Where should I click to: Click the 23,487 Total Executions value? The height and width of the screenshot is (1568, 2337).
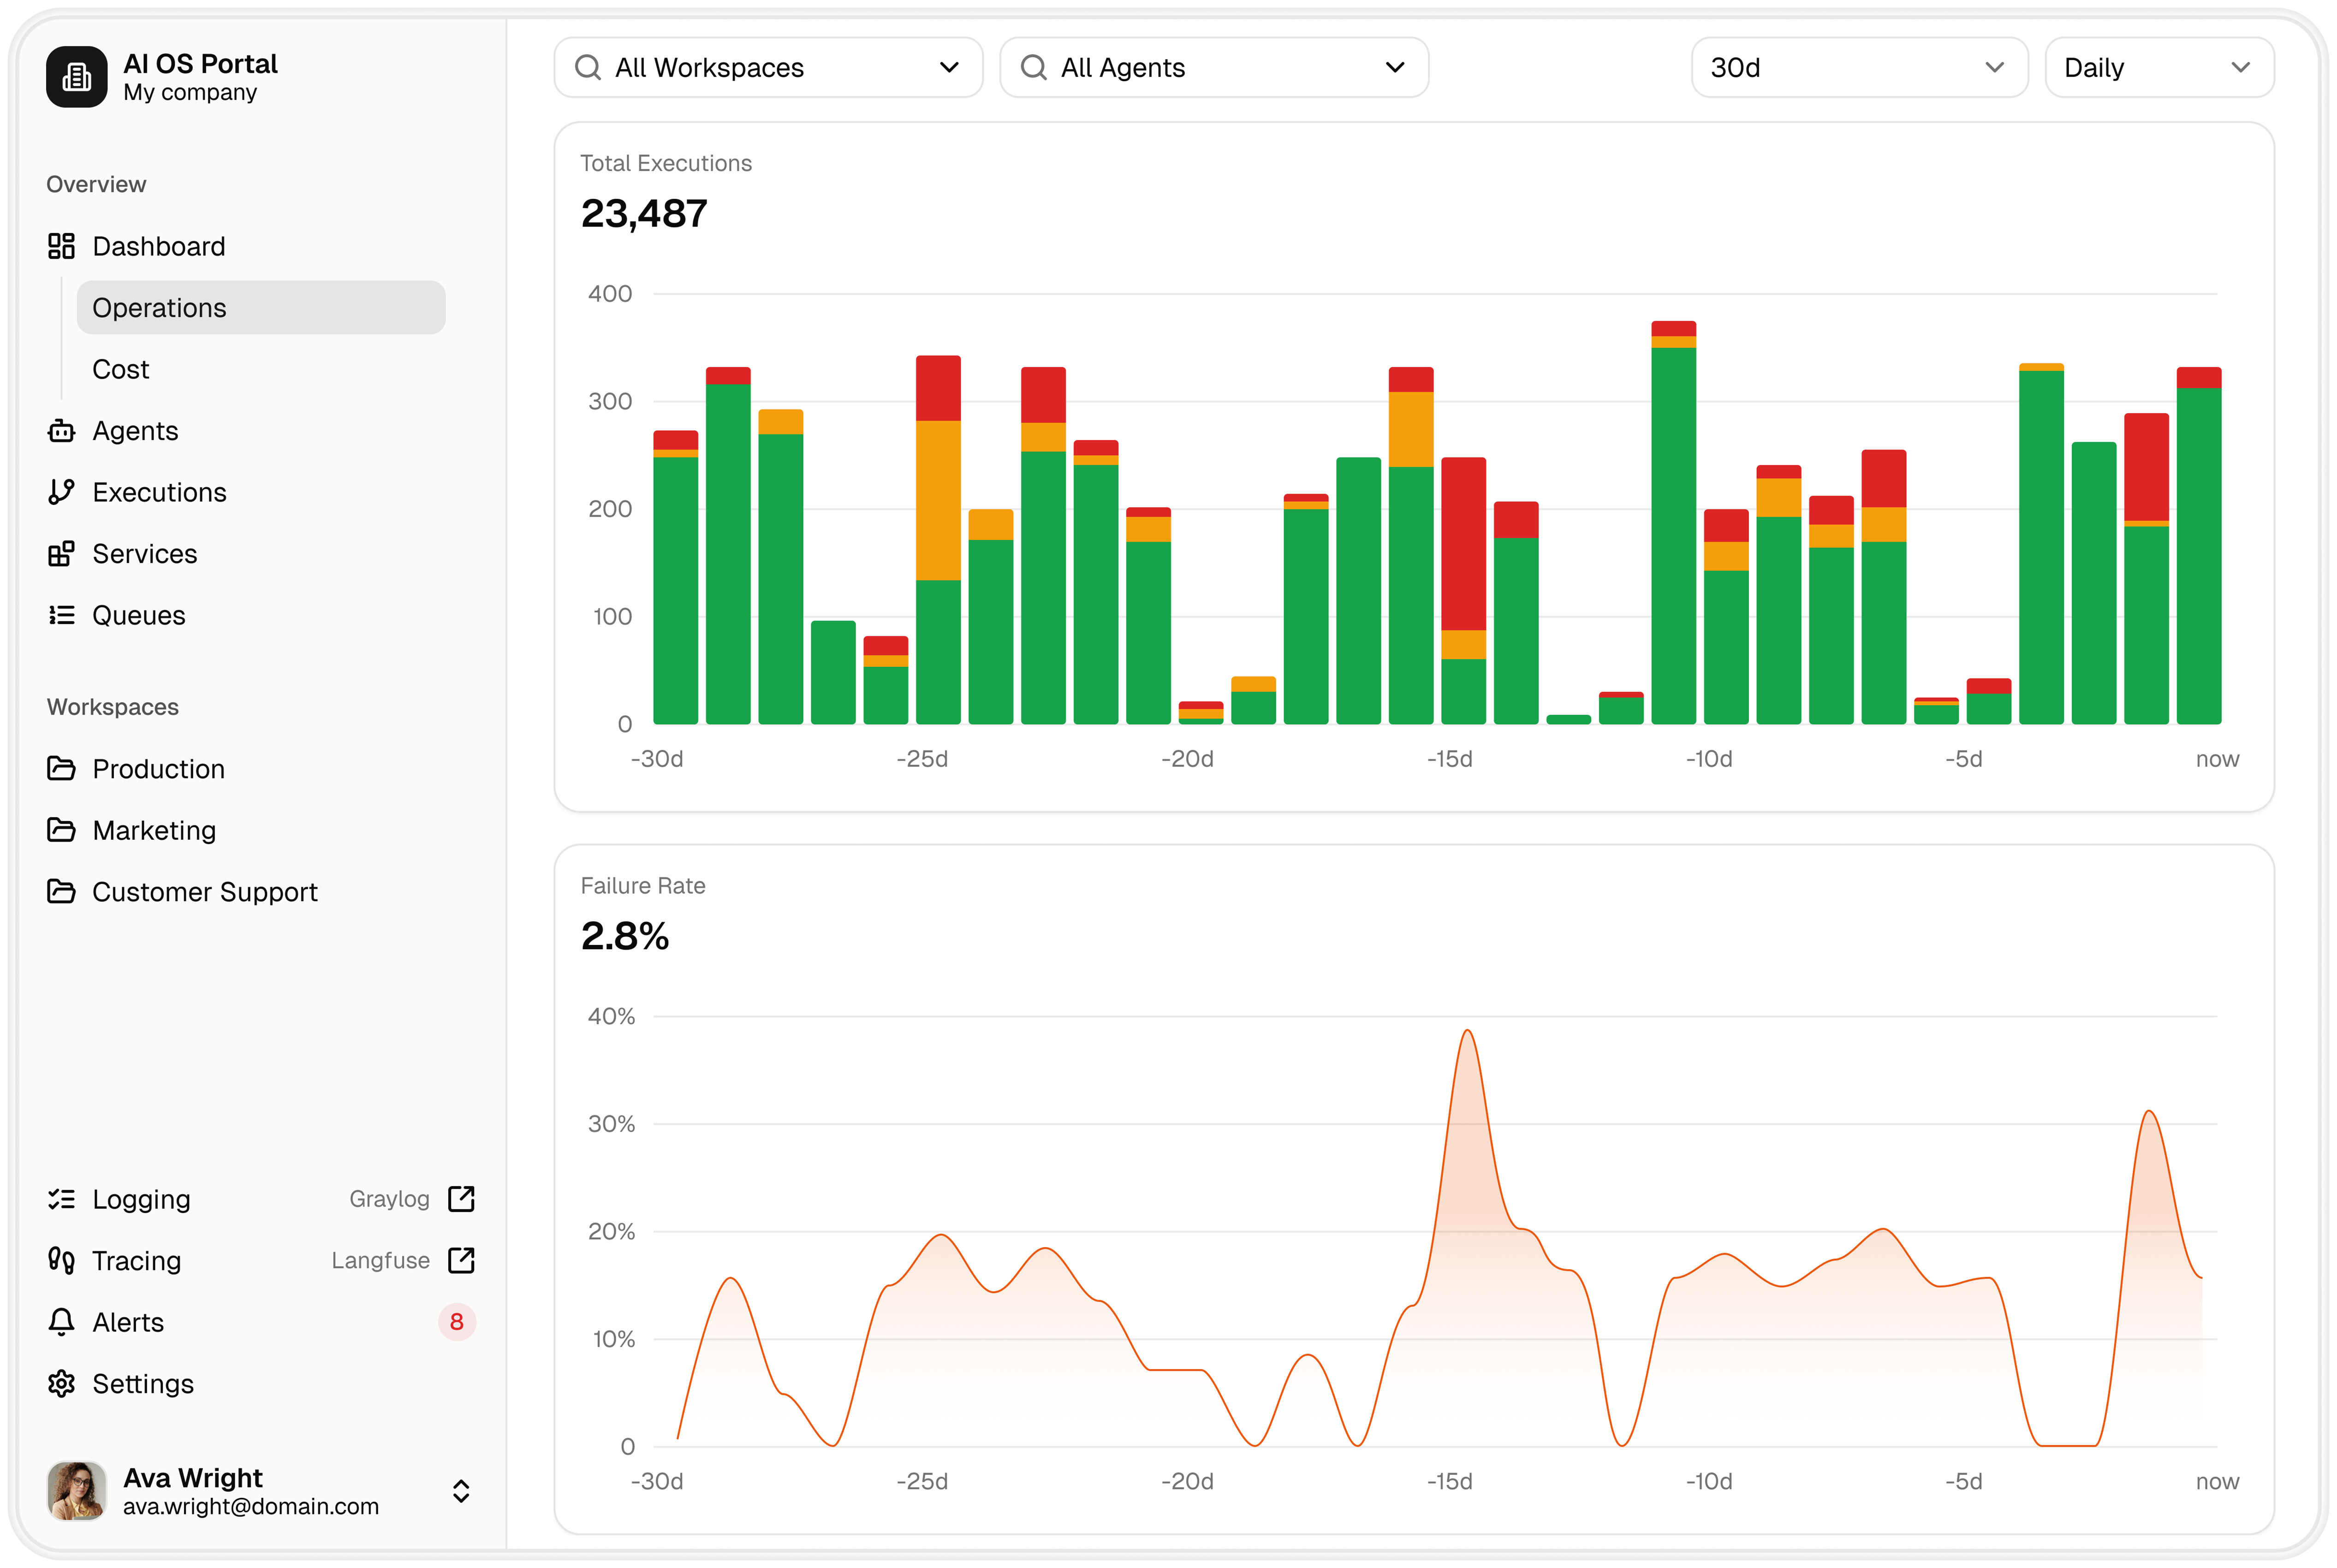tap(644, 213)
